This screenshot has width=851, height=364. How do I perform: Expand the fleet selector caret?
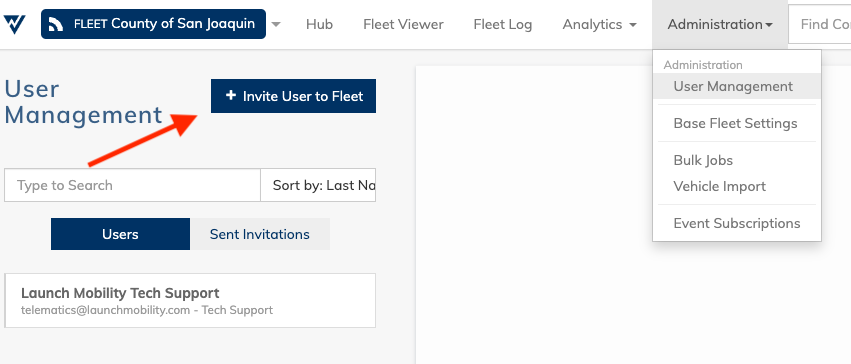[x=276, y=24]
